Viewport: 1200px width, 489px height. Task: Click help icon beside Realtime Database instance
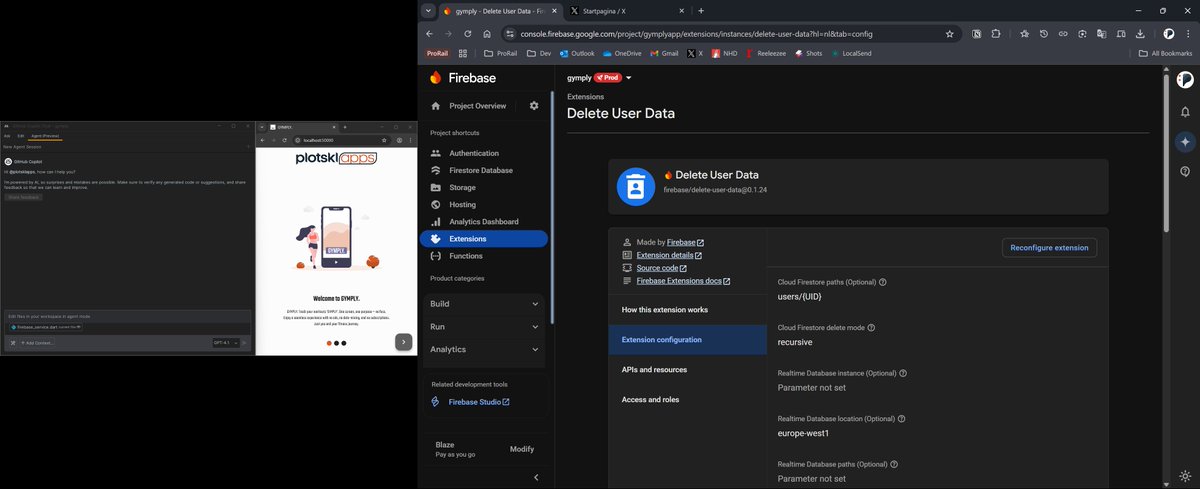coord(903,373)
